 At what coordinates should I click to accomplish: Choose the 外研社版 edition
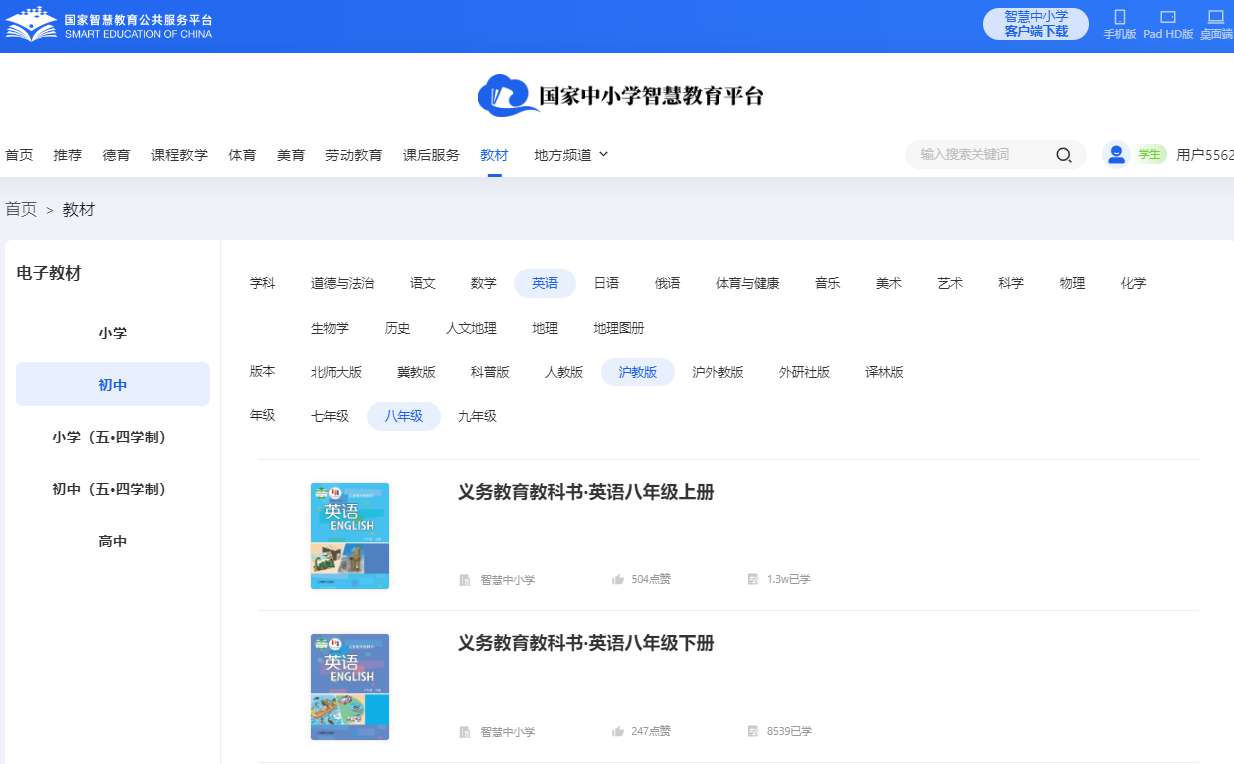point(805,372)
